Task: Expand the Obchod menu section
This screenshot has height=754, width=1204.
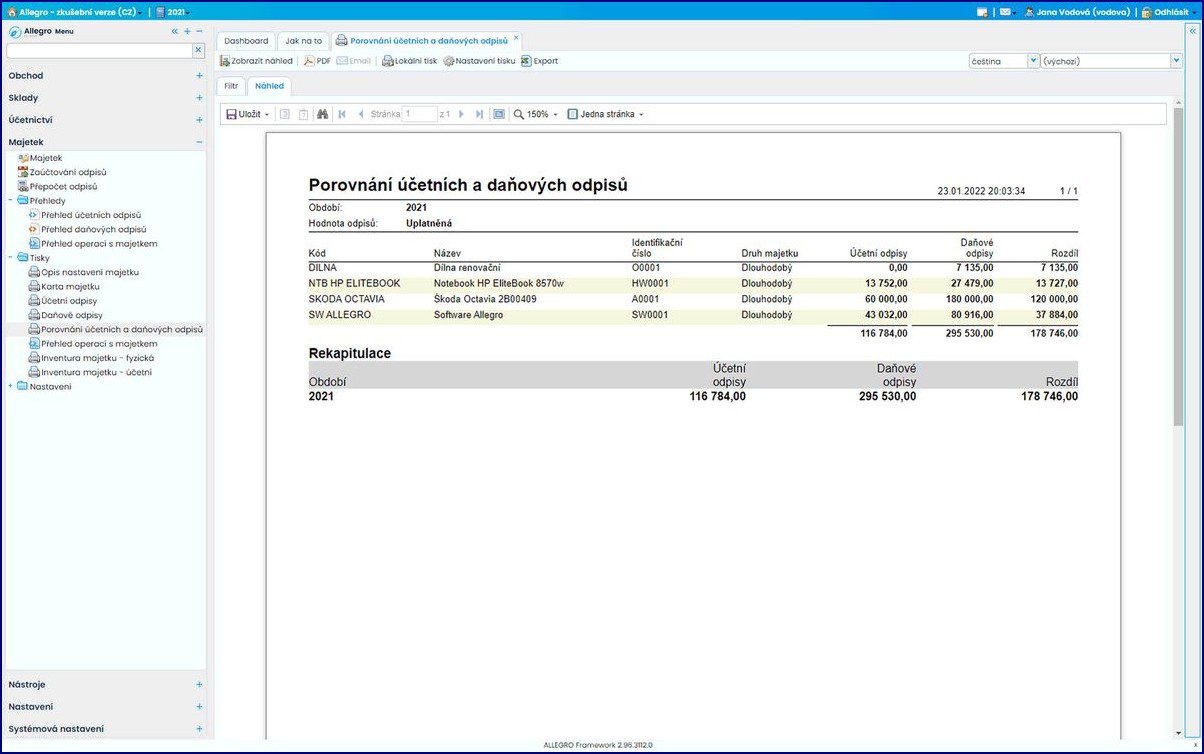Action: [x=199, y=76]
